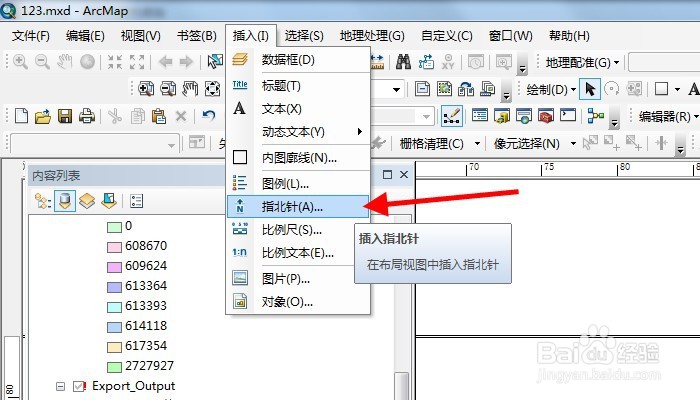Choose 内图廓线(N)... menu entry

298,158
